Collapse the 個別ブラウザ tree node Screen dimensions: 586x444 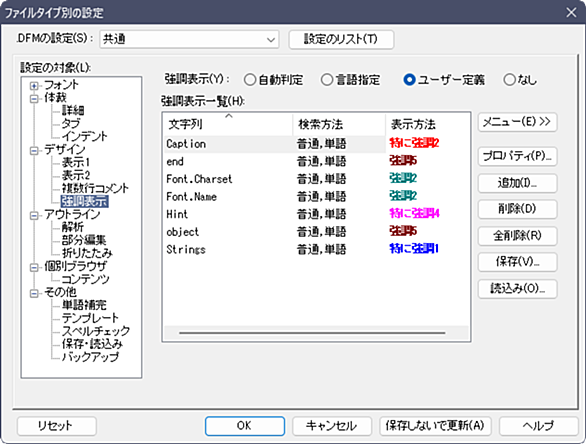click(x=34, y=268)
